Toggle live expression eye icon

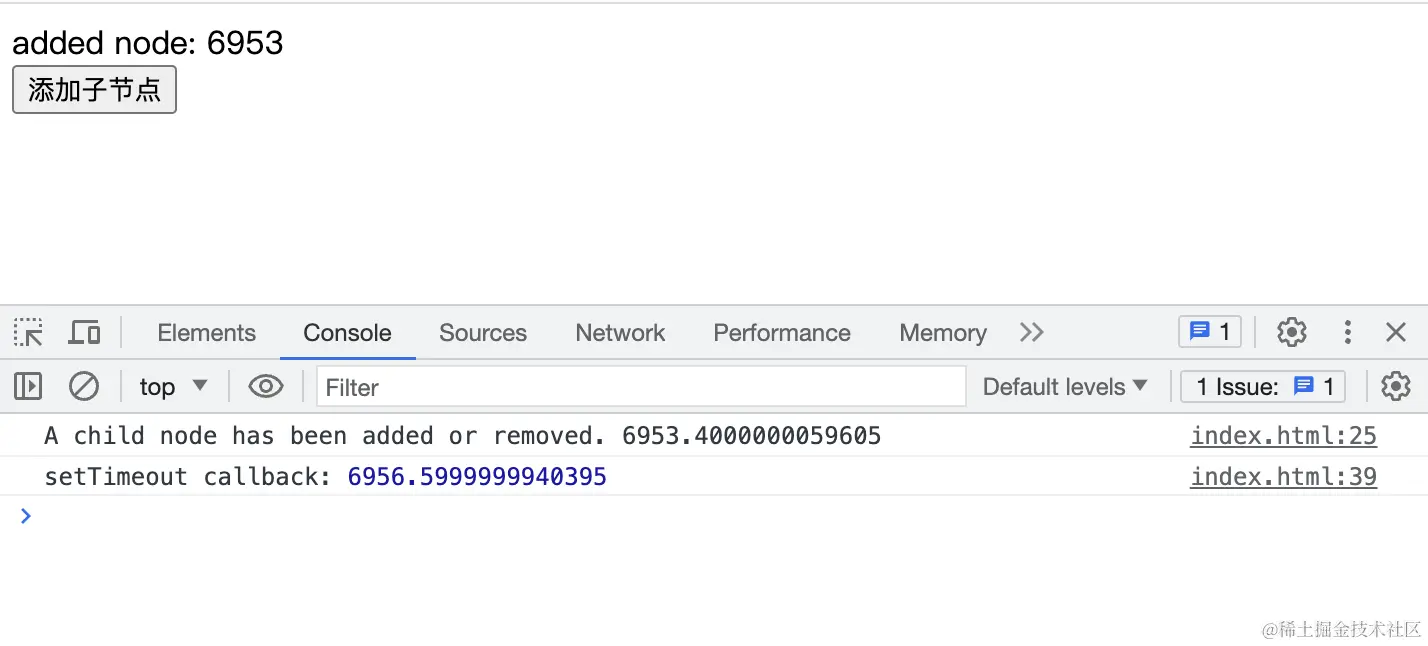[265, 387]
